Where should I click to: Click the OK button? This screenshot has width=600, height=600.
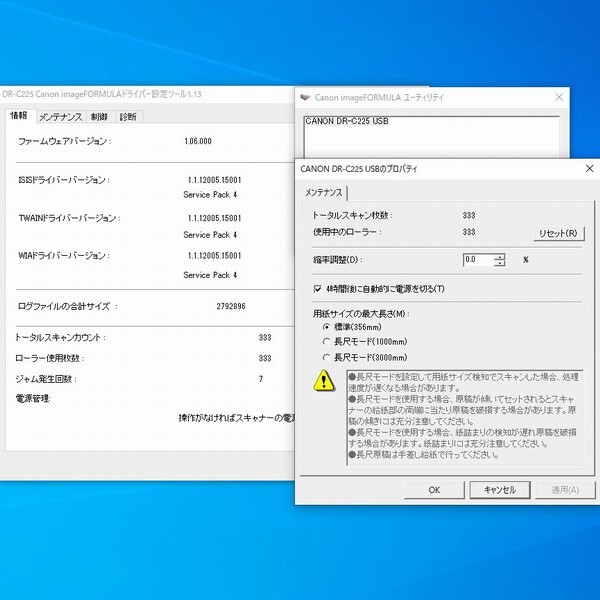434,490
